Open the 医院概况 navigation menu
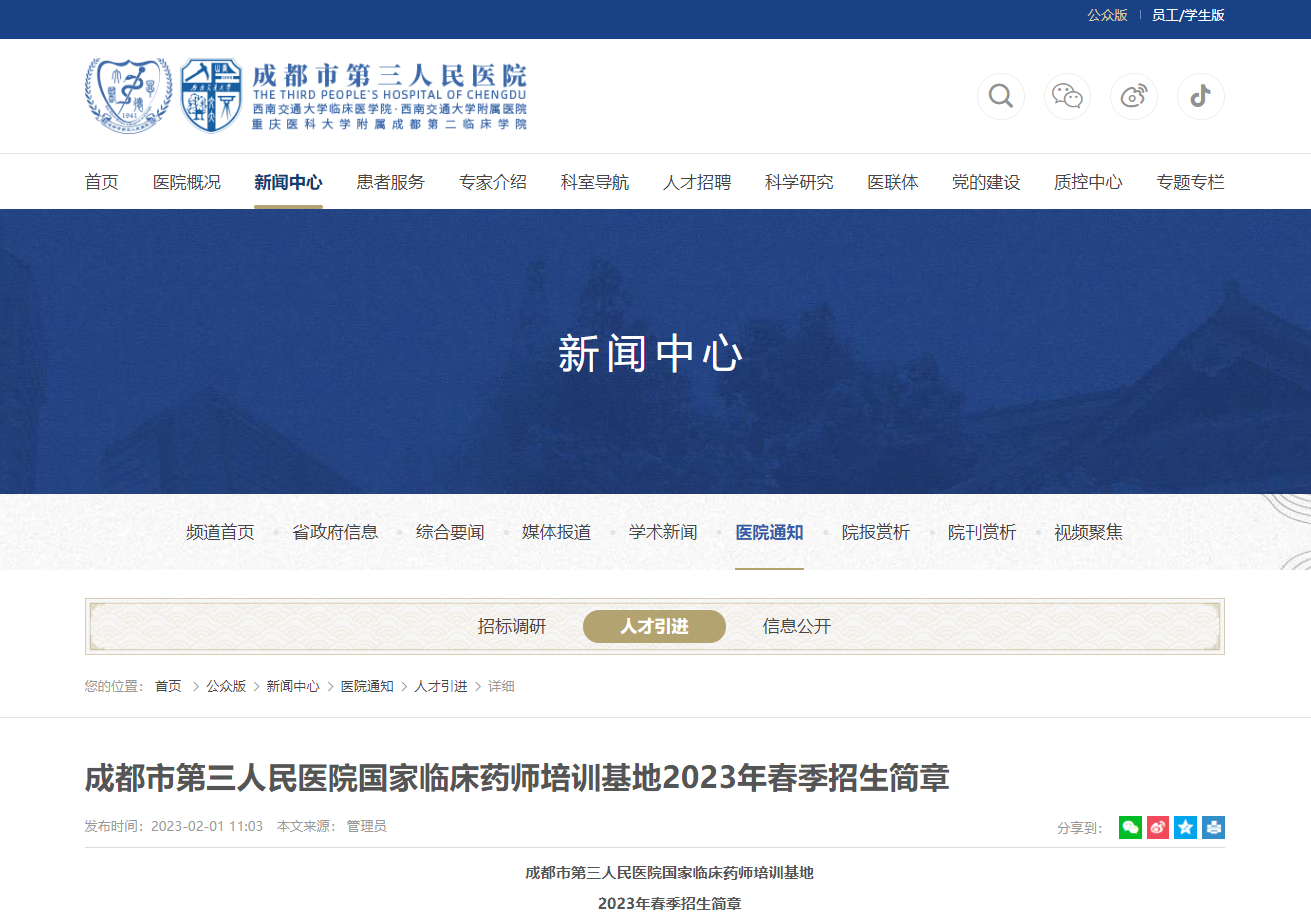This screenshot has width=1311, height=924. point(186,182)
